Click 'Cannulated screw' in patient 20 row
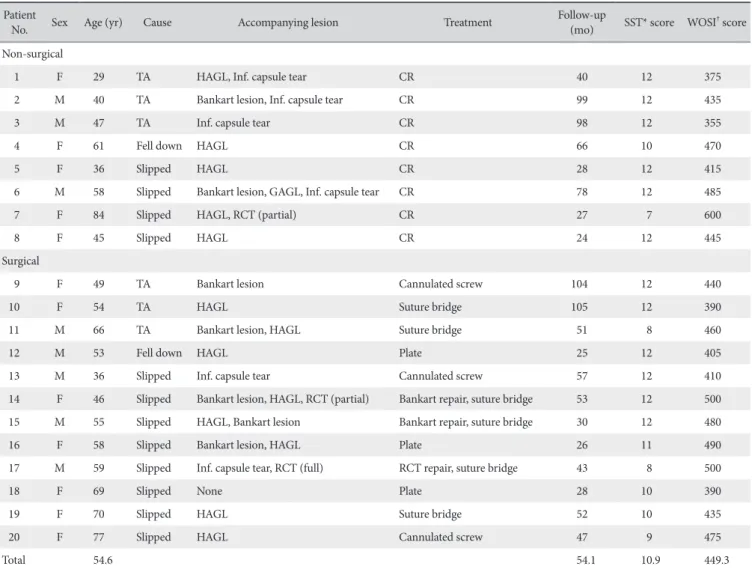The height and width of the screenshot is (569, 752). click(x=440, y=537)
